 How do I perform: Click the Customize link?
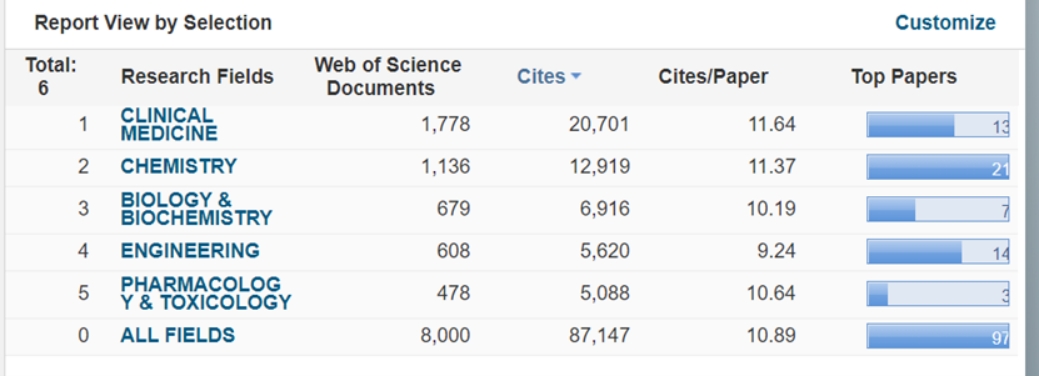pos(945,23)
